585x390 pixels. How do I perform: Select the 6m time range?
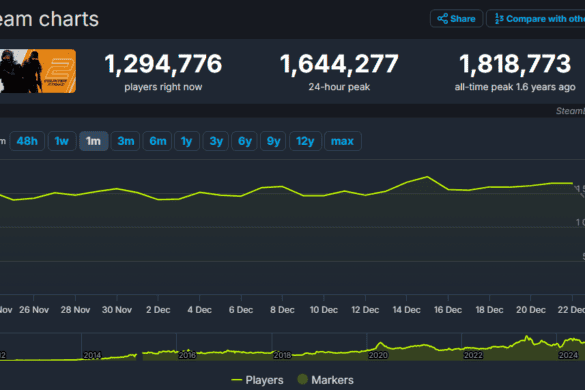point(157,141)
